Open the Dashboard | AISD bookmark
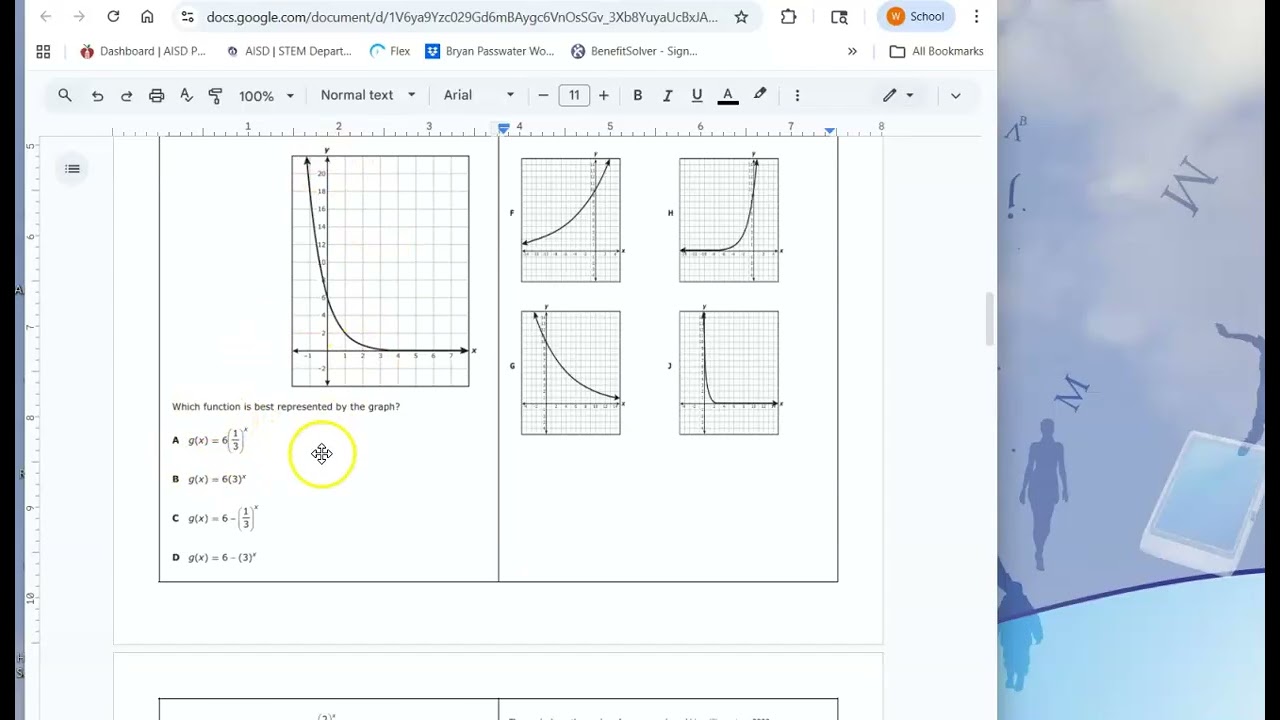1280x720 pixels. [143, 51]
